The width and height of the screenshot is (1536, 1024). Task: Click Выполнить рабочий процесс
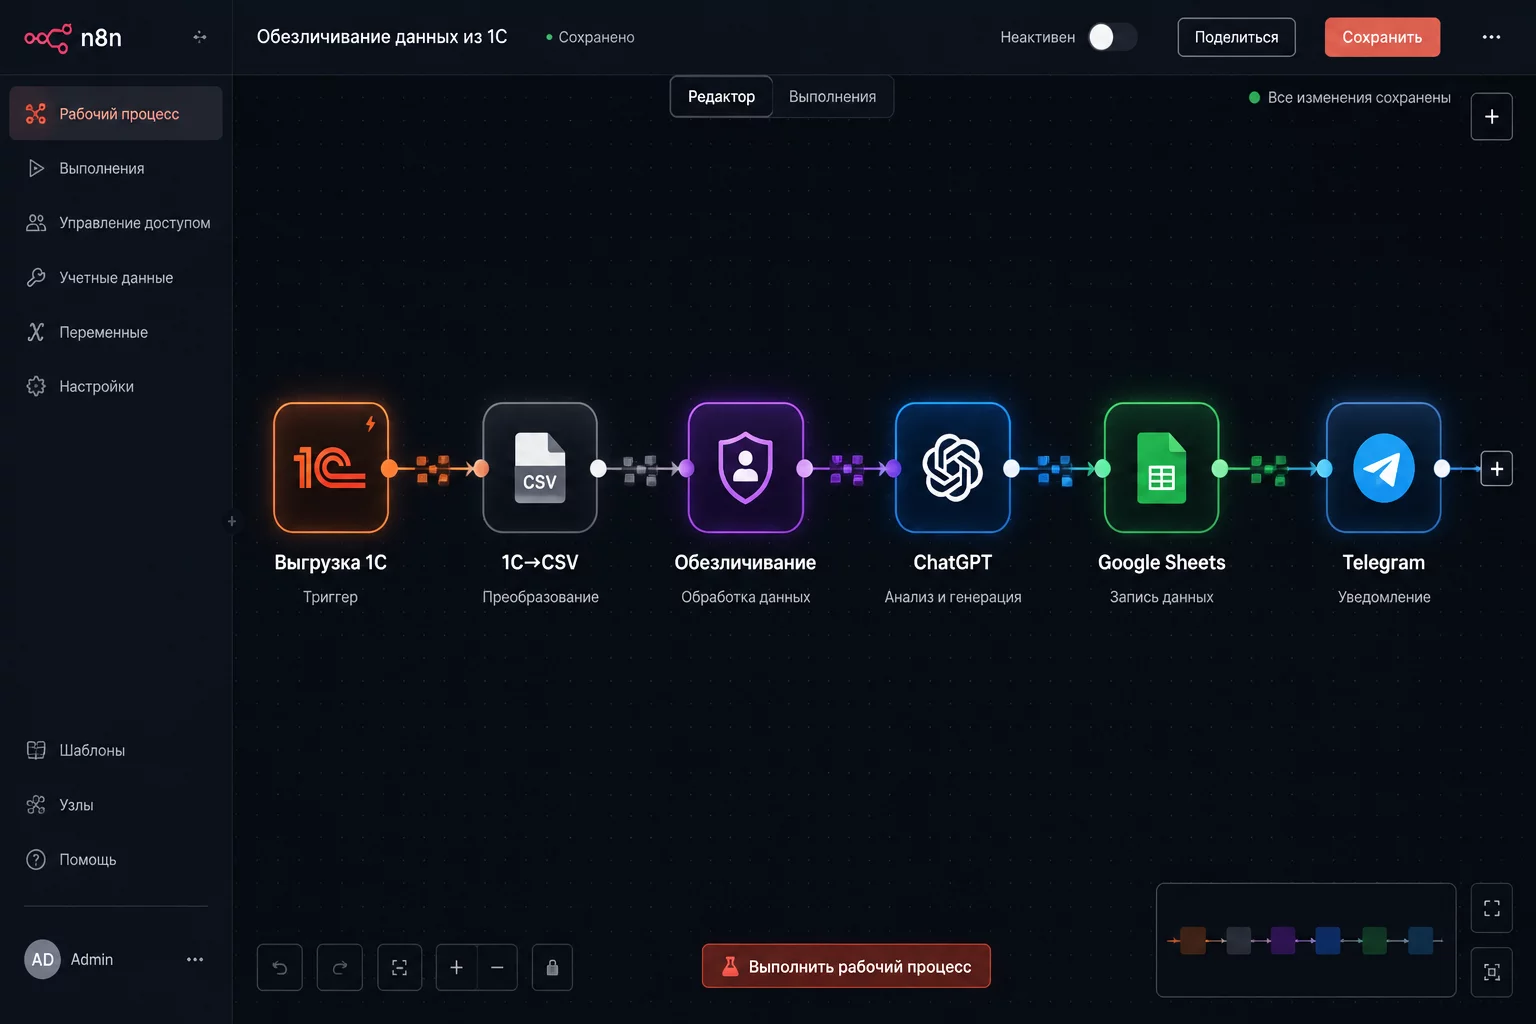[x=846, y=966]
